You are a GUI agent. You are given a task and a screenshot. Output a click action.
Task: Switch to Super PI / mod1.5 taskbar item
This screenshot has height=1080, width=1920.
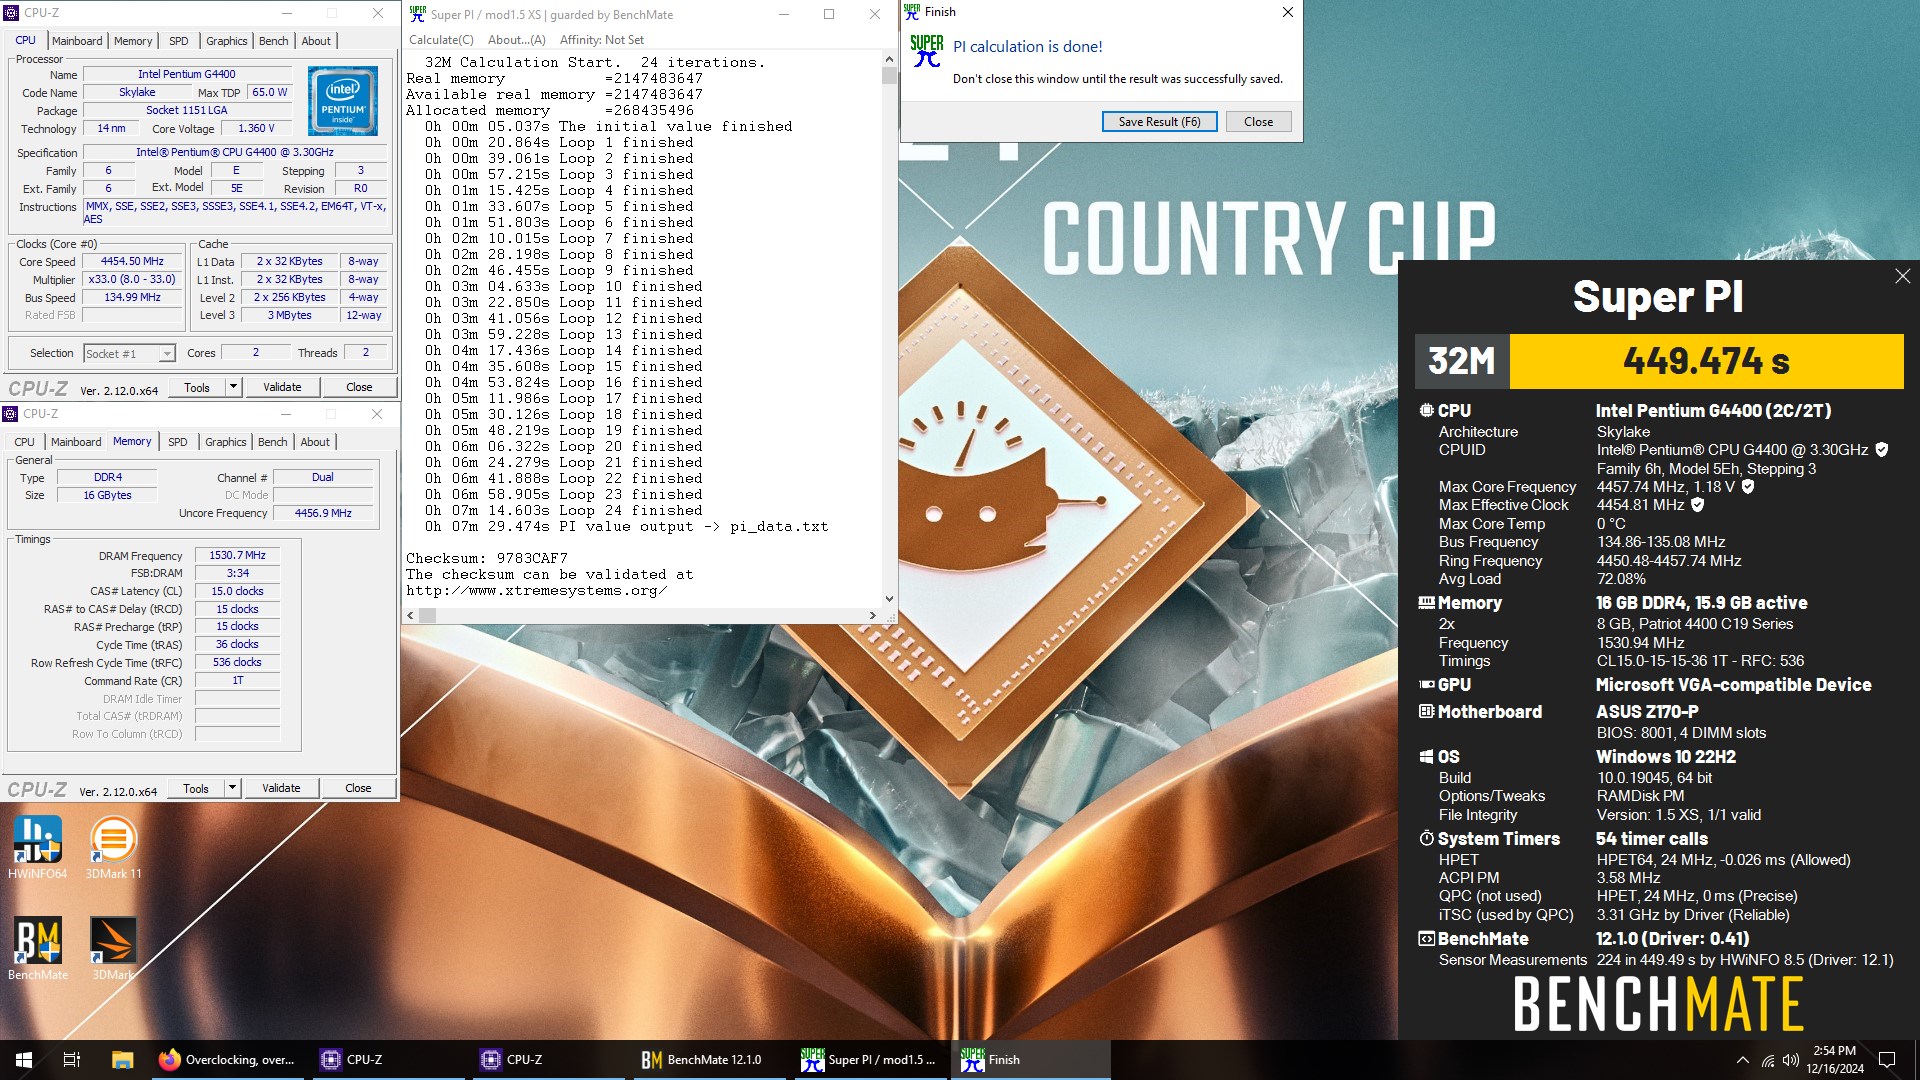click(870, 1060)
